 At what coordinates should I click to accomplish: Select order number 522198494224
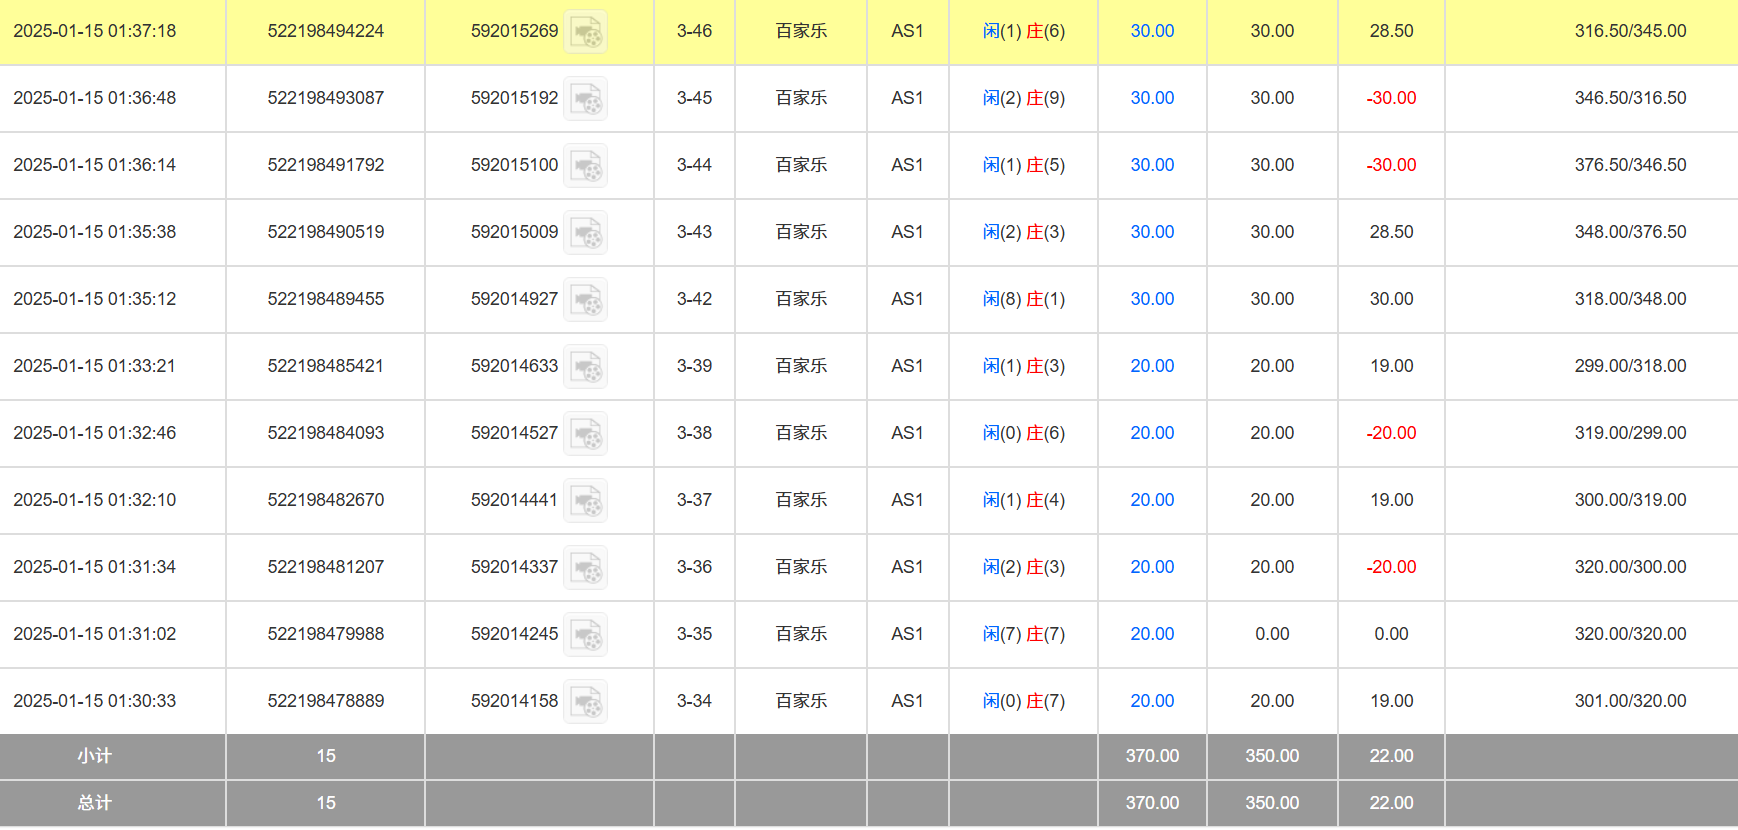(325, 31)
